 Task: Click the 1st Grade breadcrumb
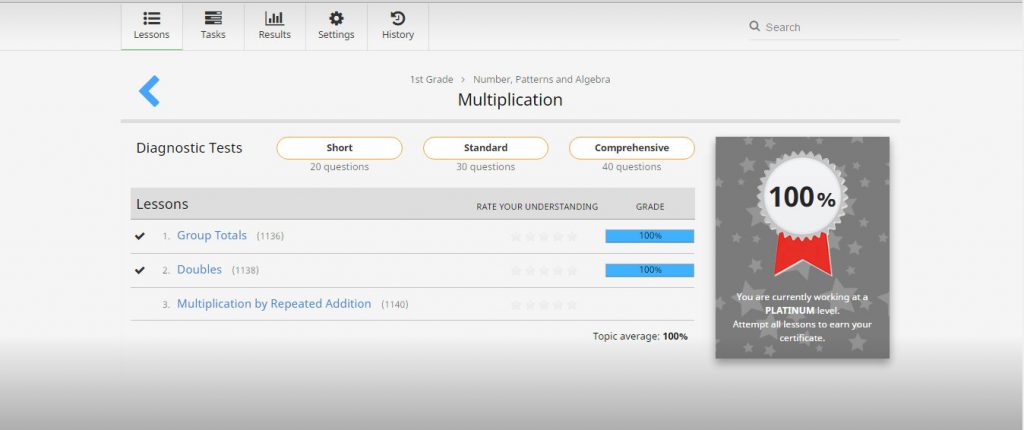click(x=431, y=79)
